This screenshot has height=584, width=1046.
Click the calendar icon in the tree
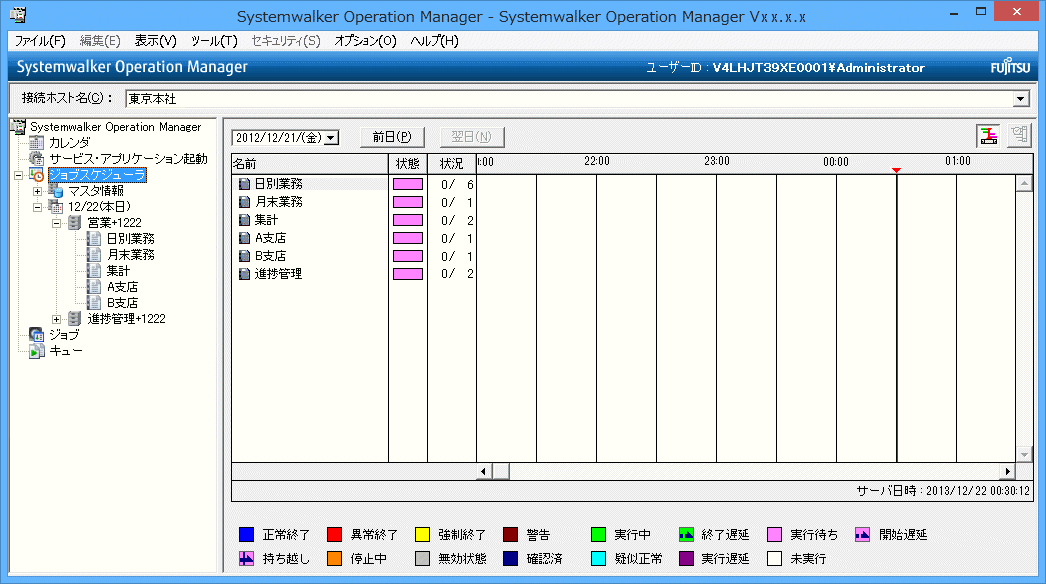coord(37,143)
